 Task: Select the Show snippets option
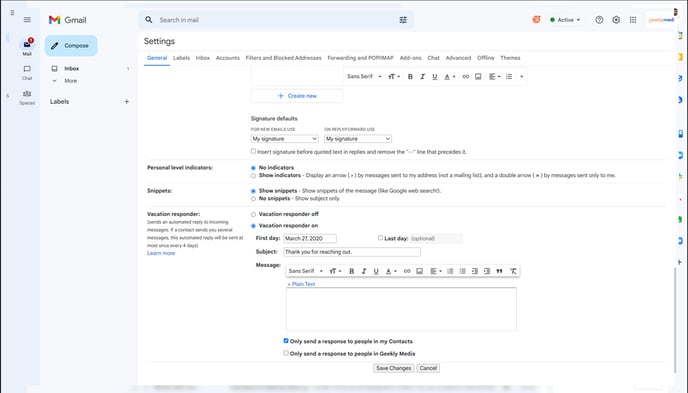click(253, 191)
